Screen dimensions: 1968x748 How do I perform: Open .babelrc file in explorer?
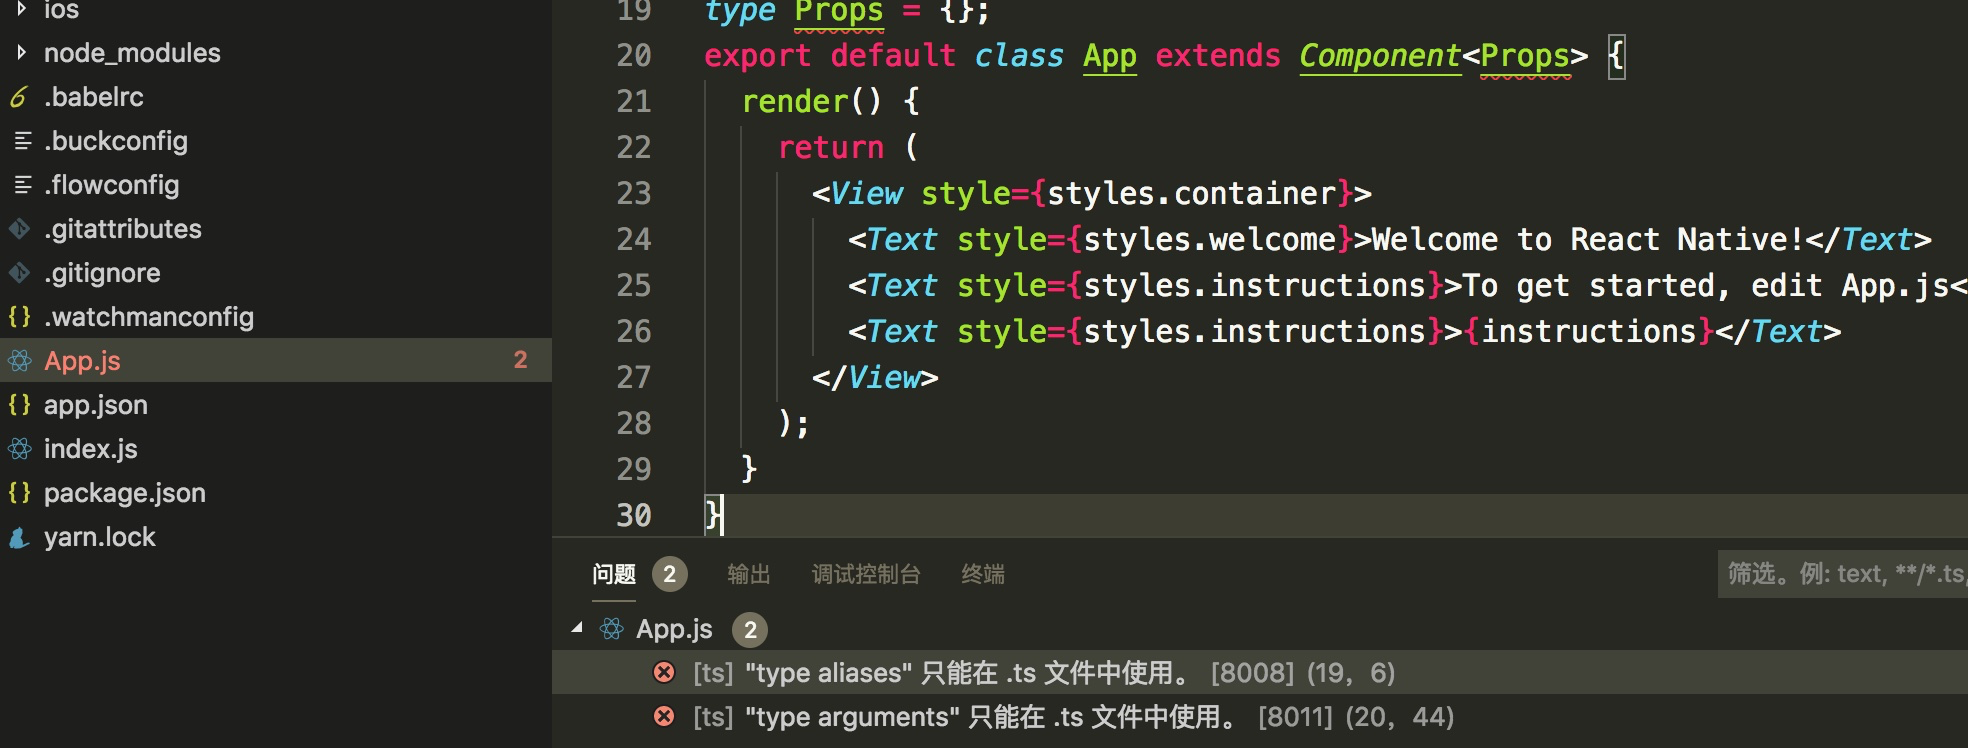(x=94, y=97)
